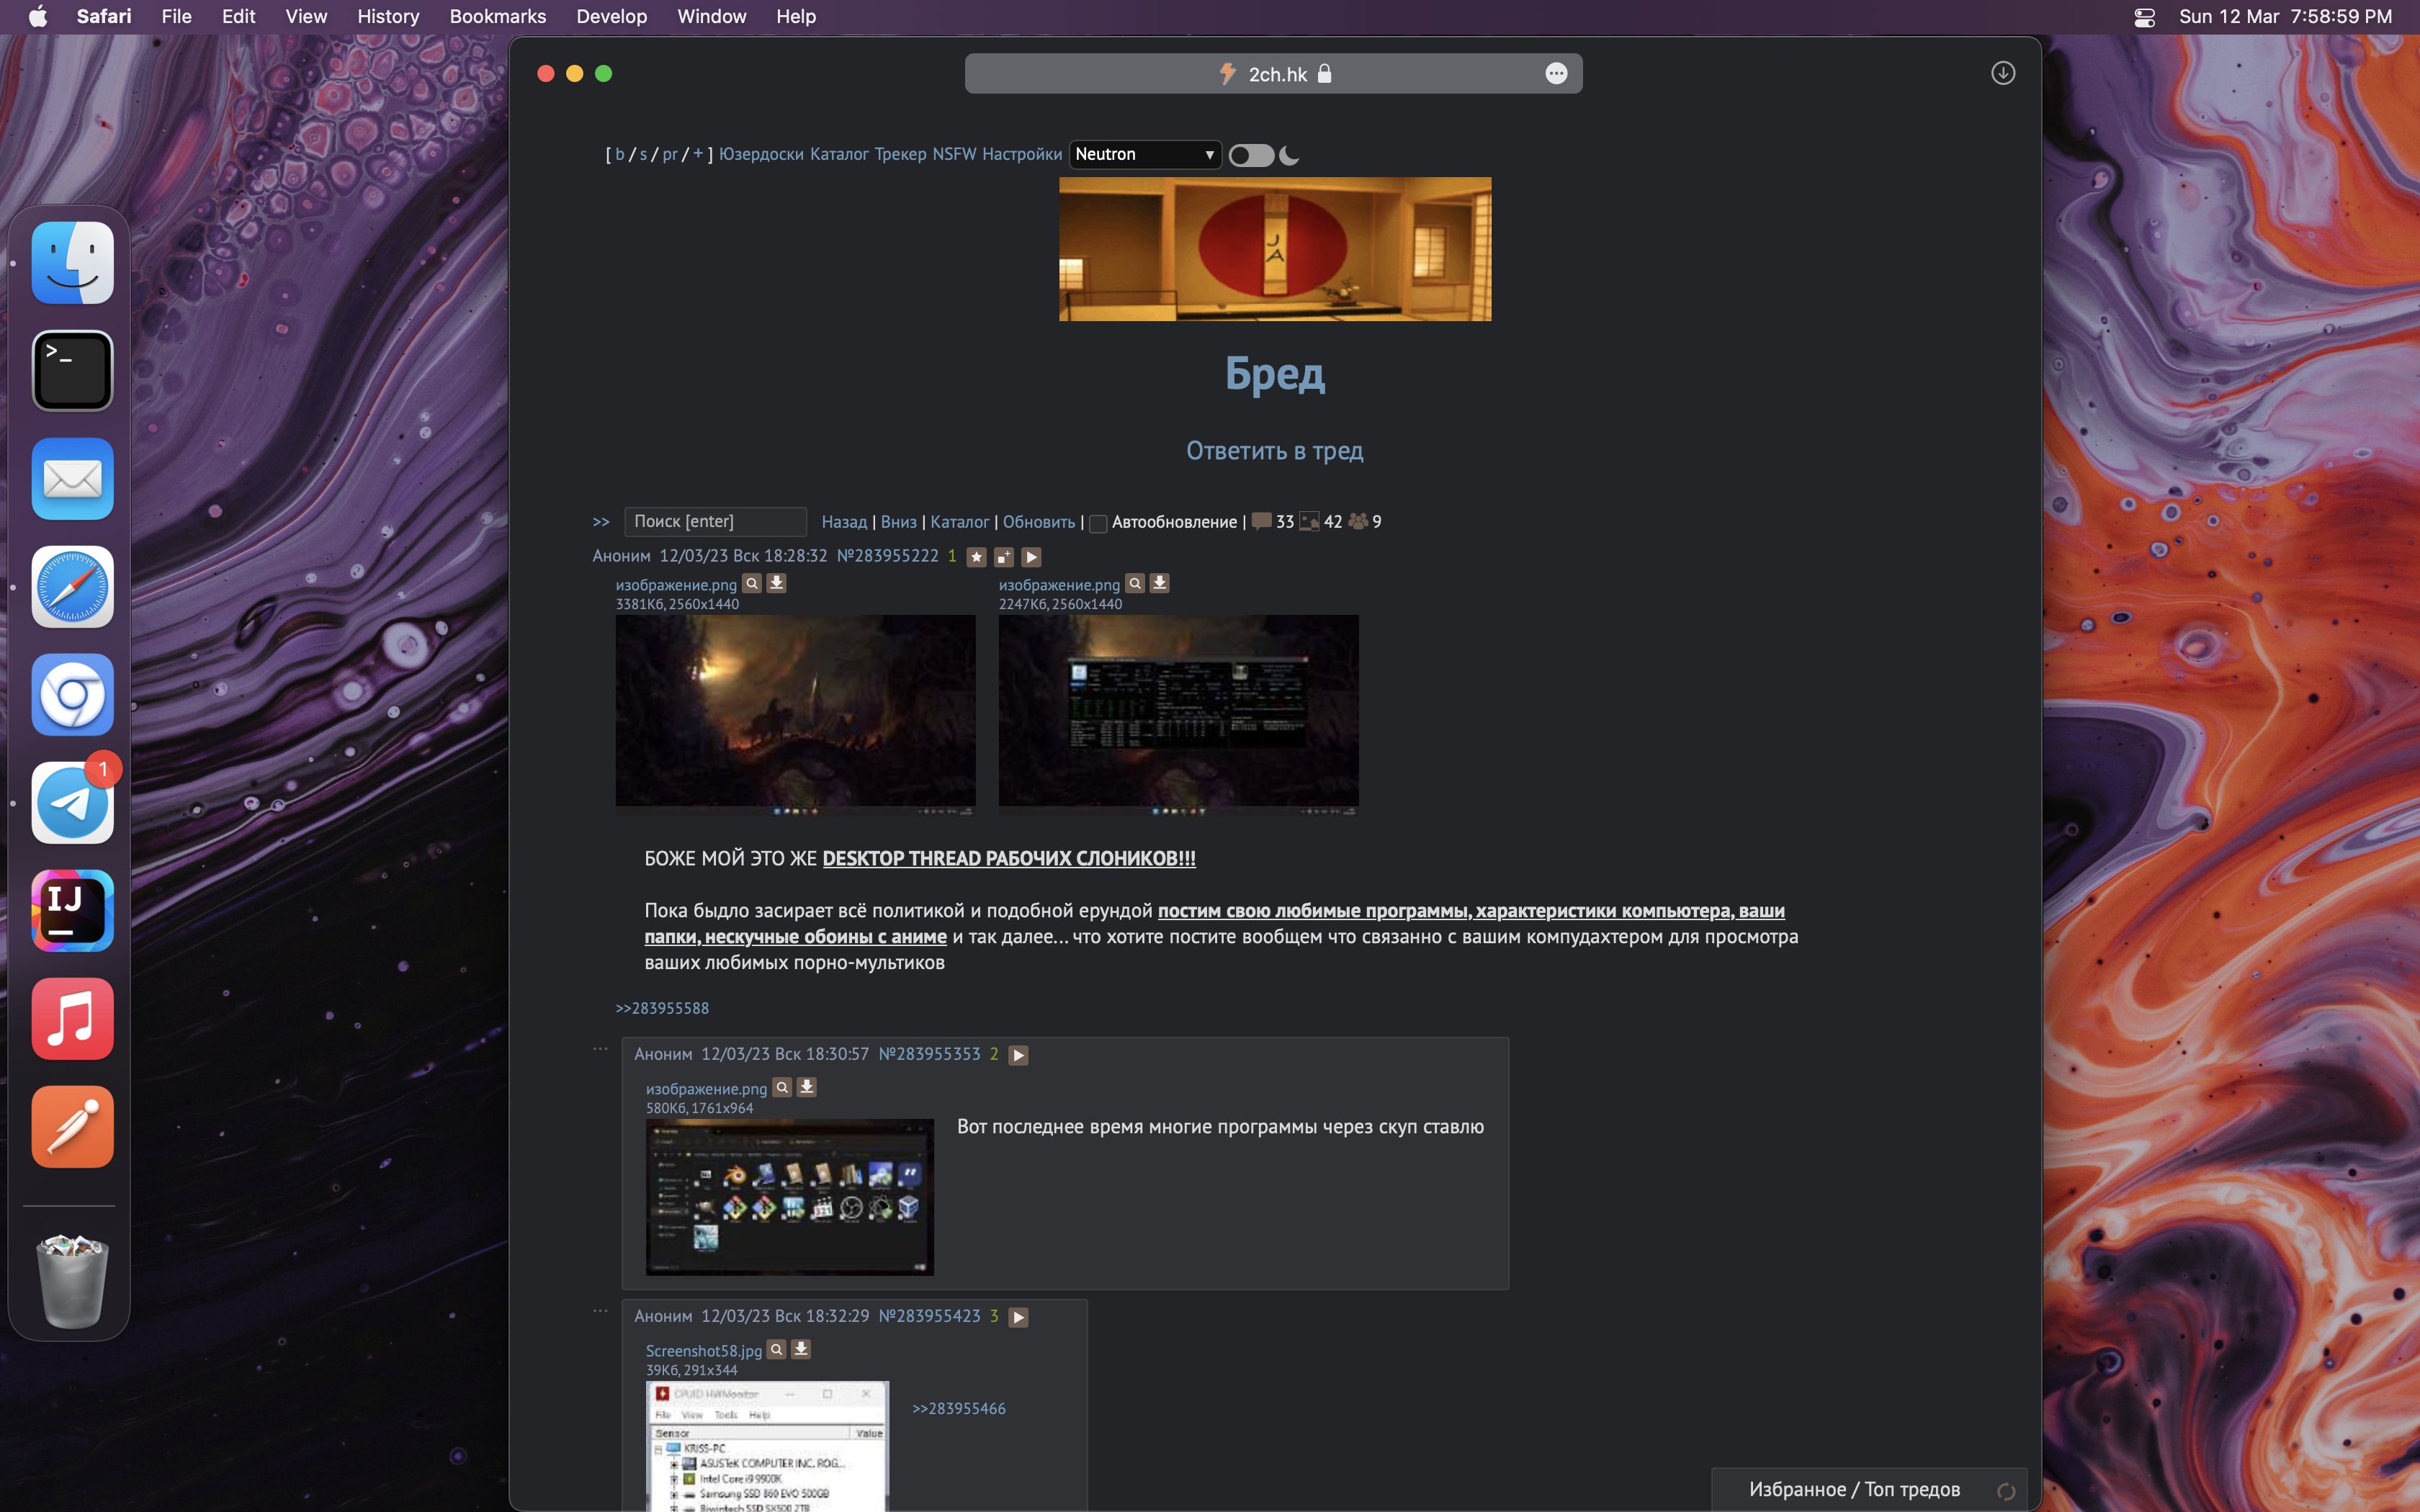This screenshot has width=2420, height=1512.
Task: Click the play arrow on post №283955423
Action: (1018, 1317)
